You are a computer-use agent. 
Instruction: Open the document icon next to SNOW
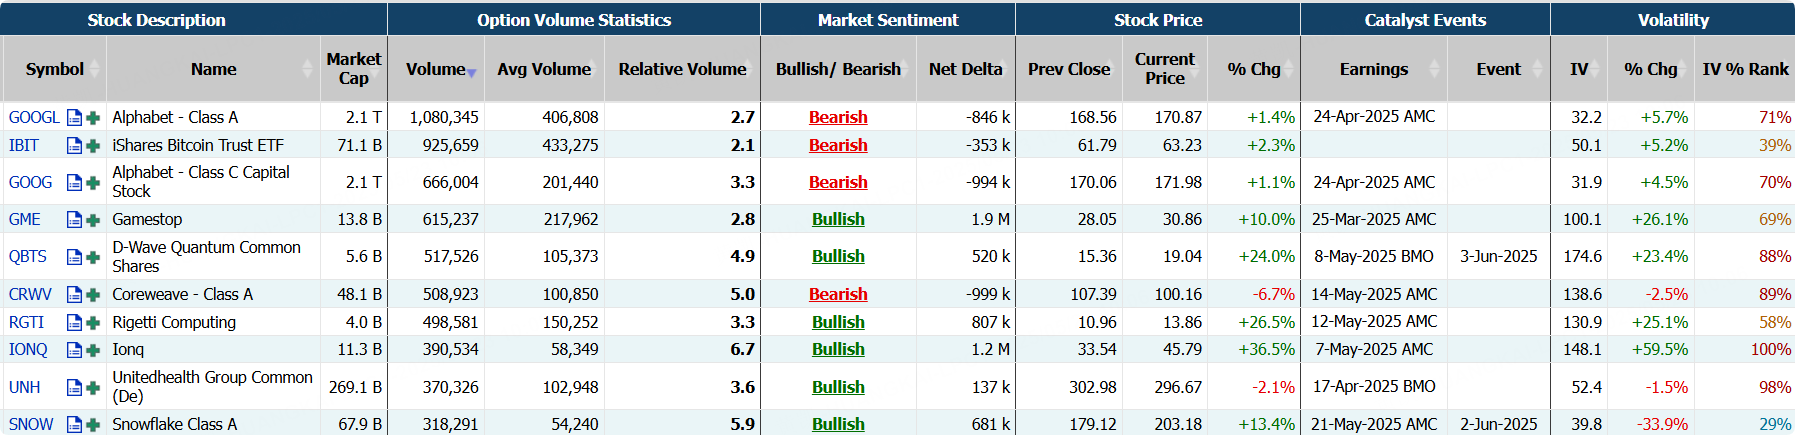(x=74, y=425)
